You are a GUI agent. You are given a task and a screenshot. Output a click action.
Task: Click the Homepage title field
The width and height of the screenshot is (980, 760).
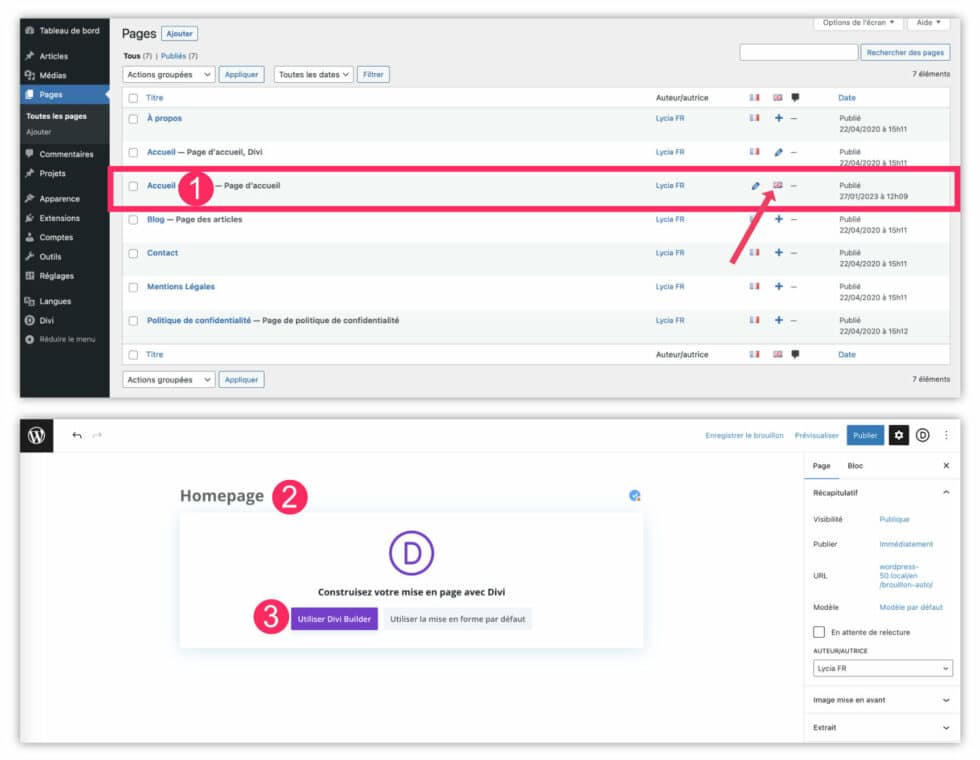[x=221, y=494]
